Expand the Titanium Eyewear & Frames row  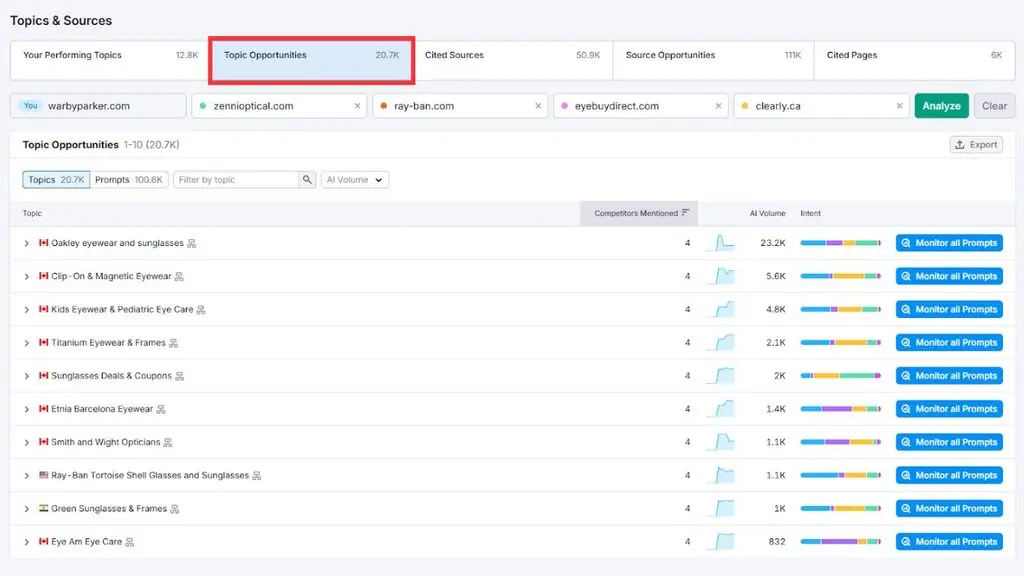(x=27, y=343)
